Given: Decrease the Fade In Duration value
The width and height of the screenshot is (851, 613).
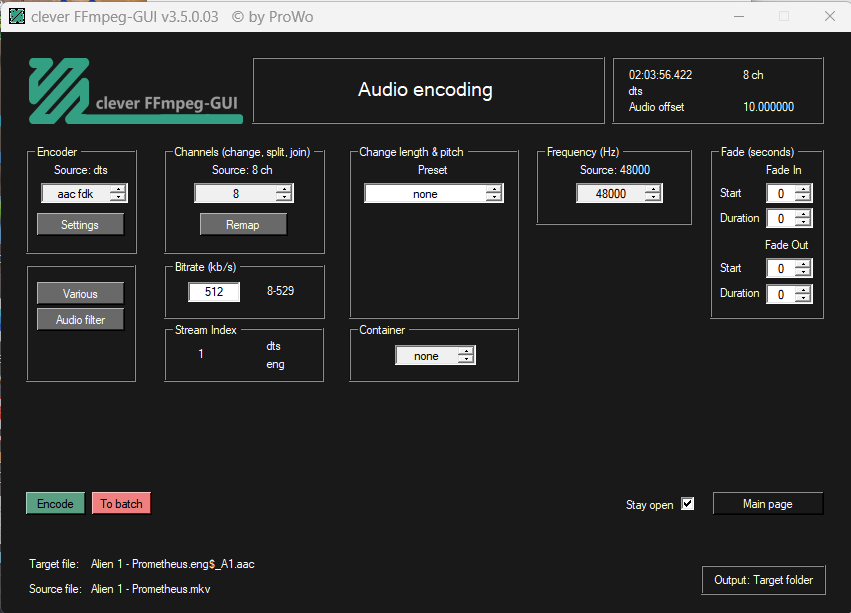Looking at the screenshot, I should (x=803, y=223).
